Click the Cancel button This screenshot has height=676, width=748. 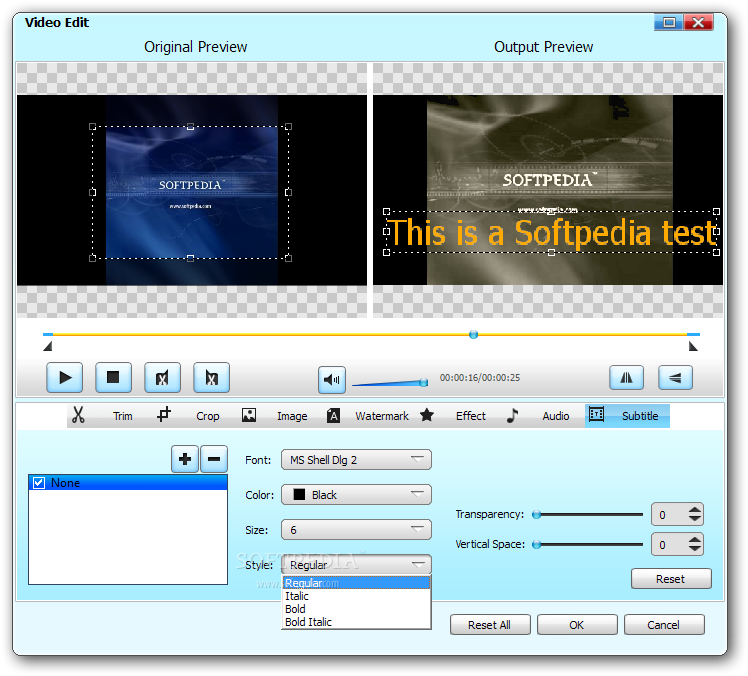pyautogui.click(x=664, y=624)
